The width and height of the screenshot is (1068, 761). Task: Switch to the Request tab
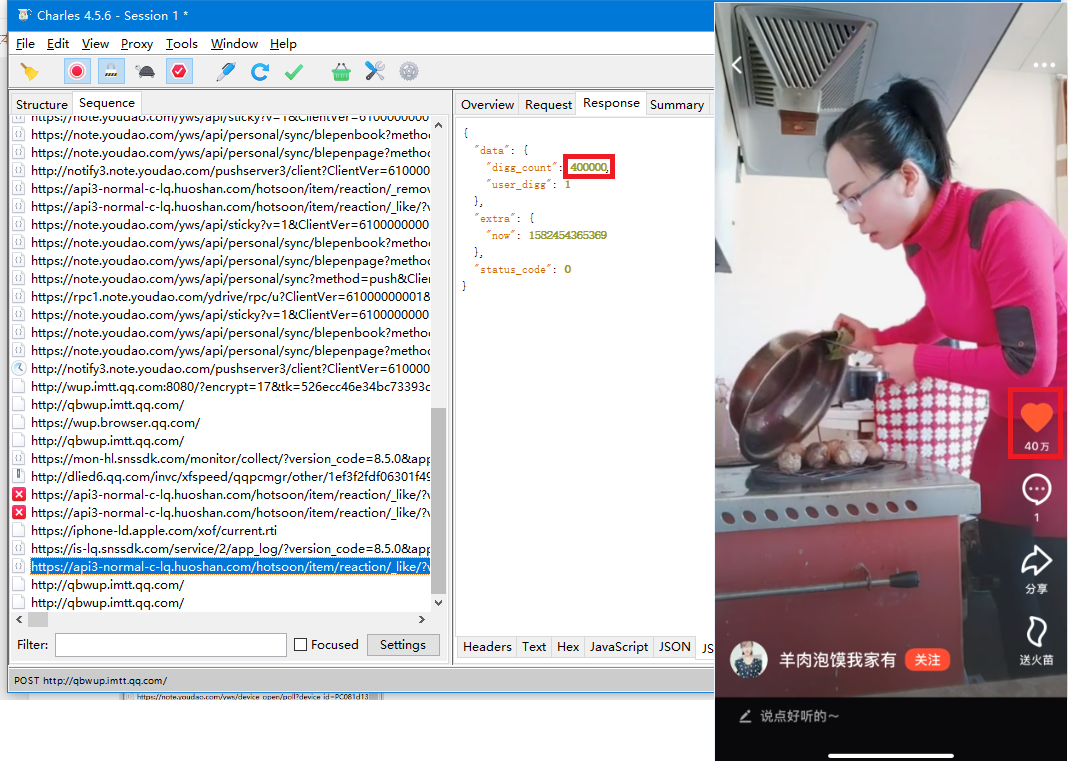[548, 104]
